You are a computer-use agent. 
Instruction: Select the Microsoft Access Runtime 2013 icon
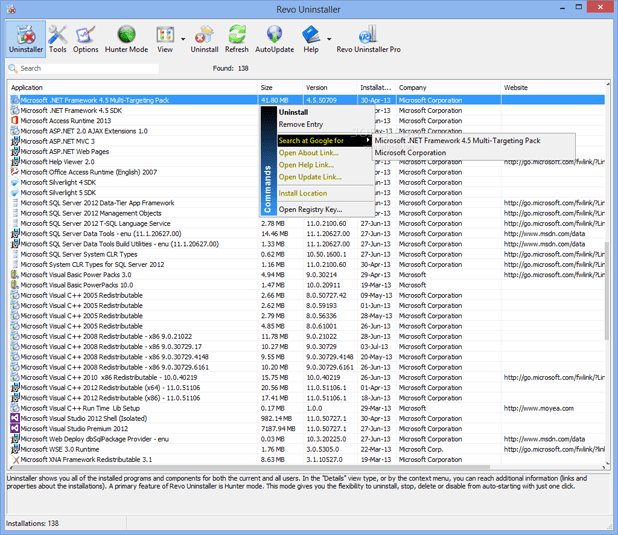(x=15, y=120)
